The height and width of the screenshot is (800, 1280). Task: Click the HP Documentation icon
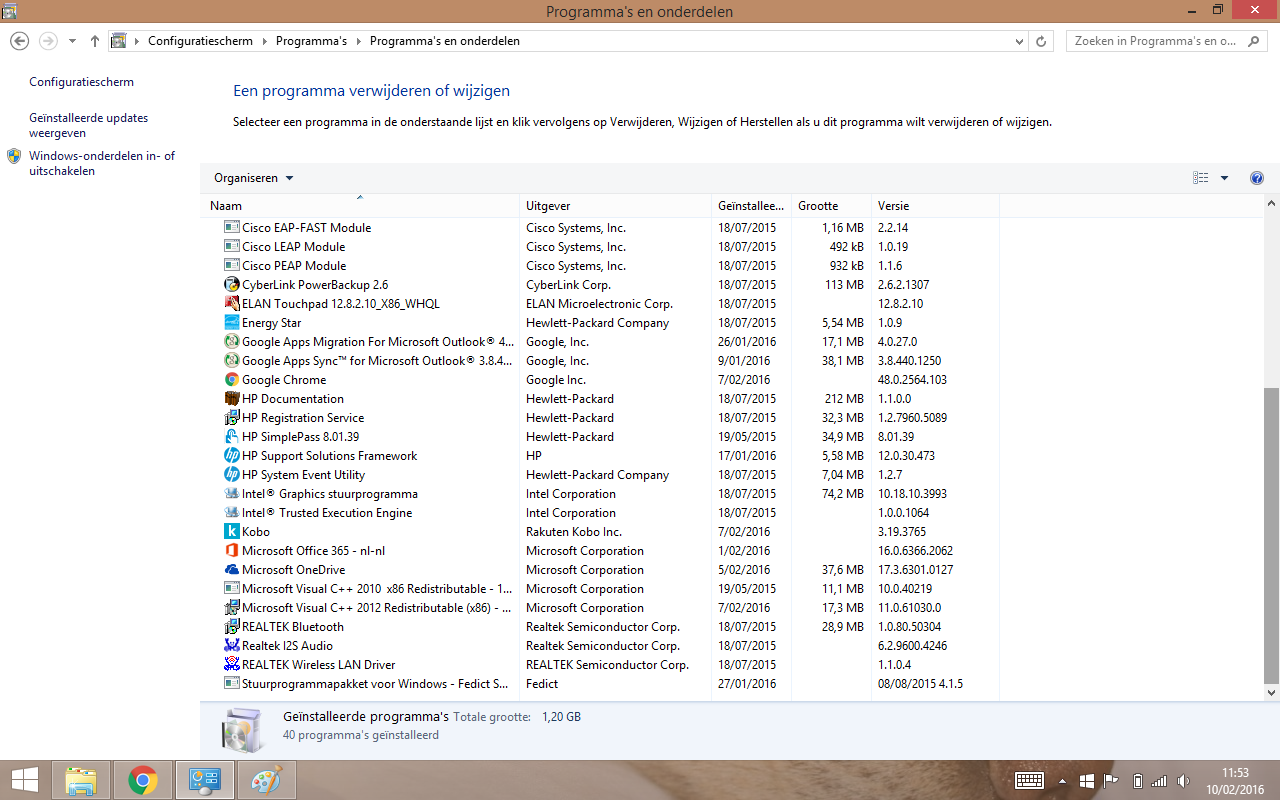232,399
